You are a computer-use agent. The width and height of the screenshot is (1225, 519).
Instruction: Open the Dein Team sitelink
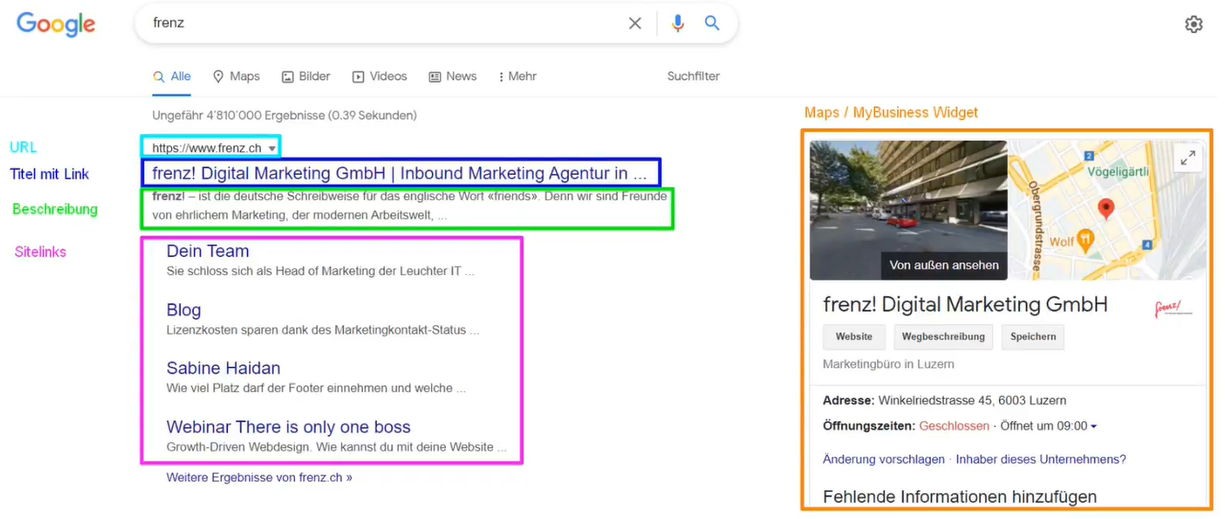pyautogui.click(x=208, y=251)
